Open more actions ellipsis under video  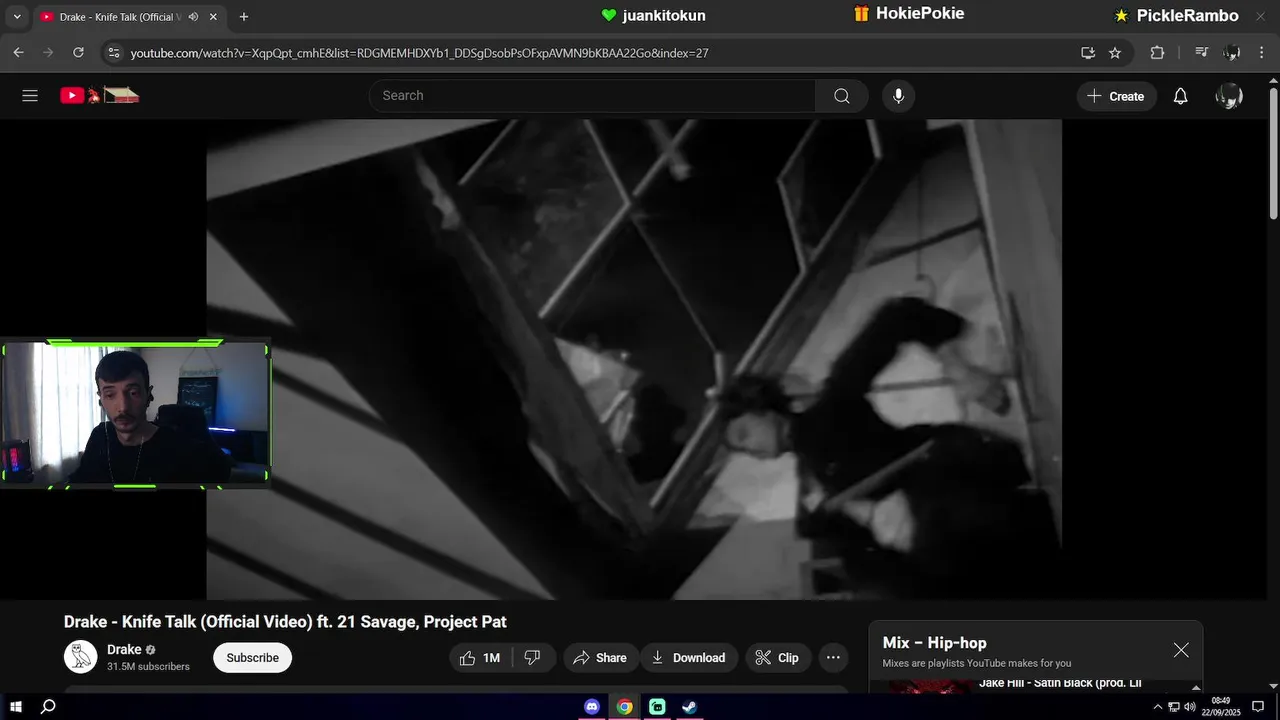[833, 657]
